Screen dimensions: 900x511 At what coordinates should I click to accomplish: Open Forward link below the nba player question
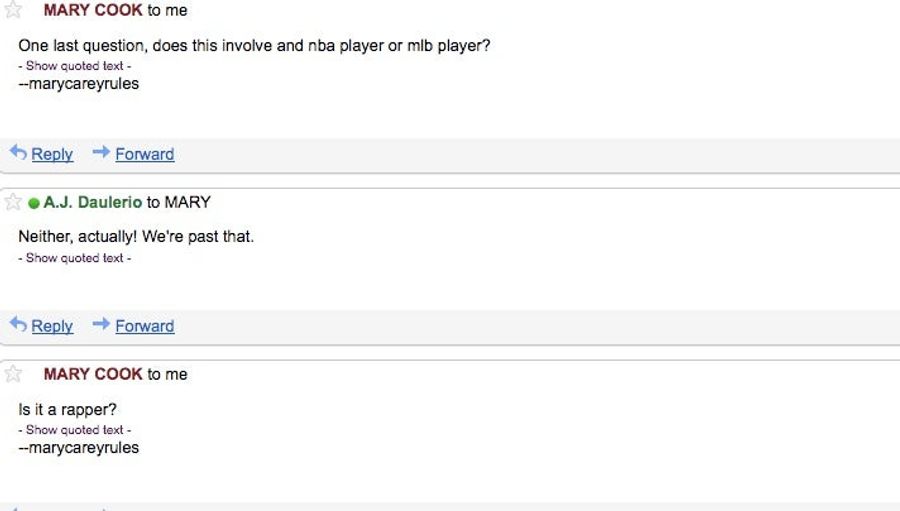(x=145, y=154)
